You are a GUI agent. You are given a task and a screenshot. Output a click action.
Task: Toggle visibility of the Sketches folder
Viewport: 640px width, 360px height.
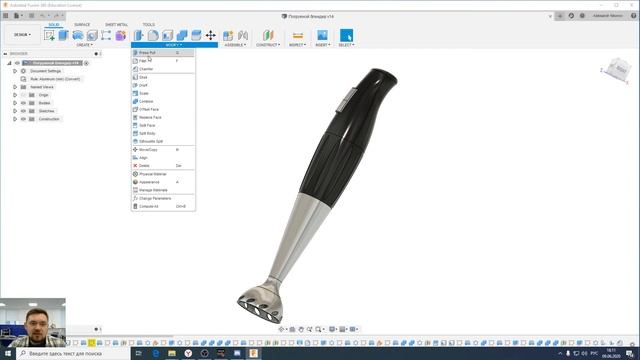tap(24, 111)
